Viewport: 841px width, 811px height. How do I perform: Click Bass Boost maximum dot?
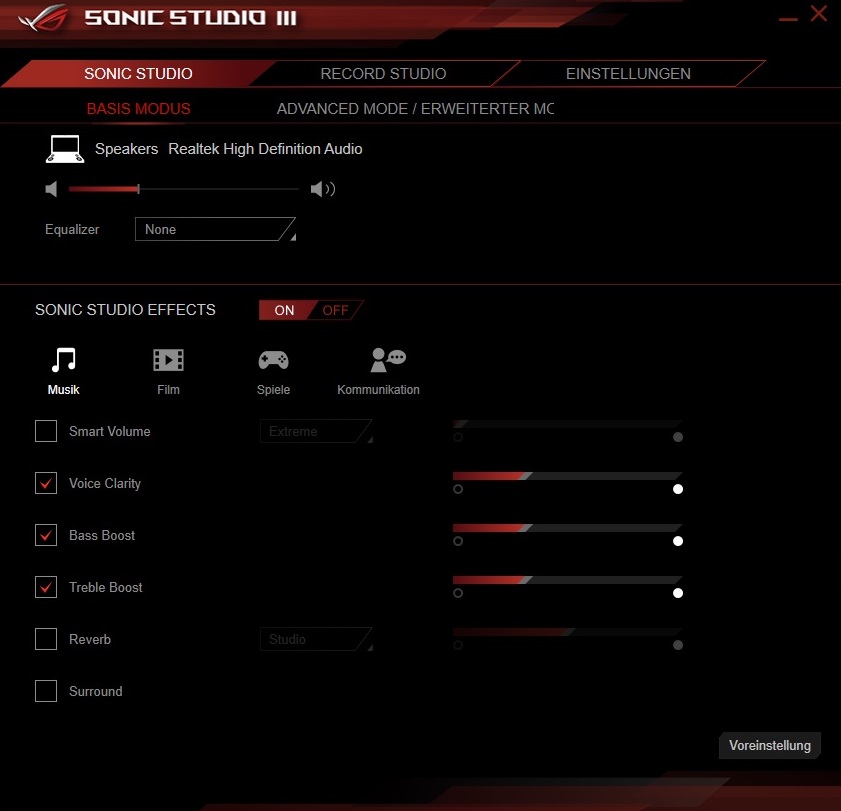tap(678, 541)
